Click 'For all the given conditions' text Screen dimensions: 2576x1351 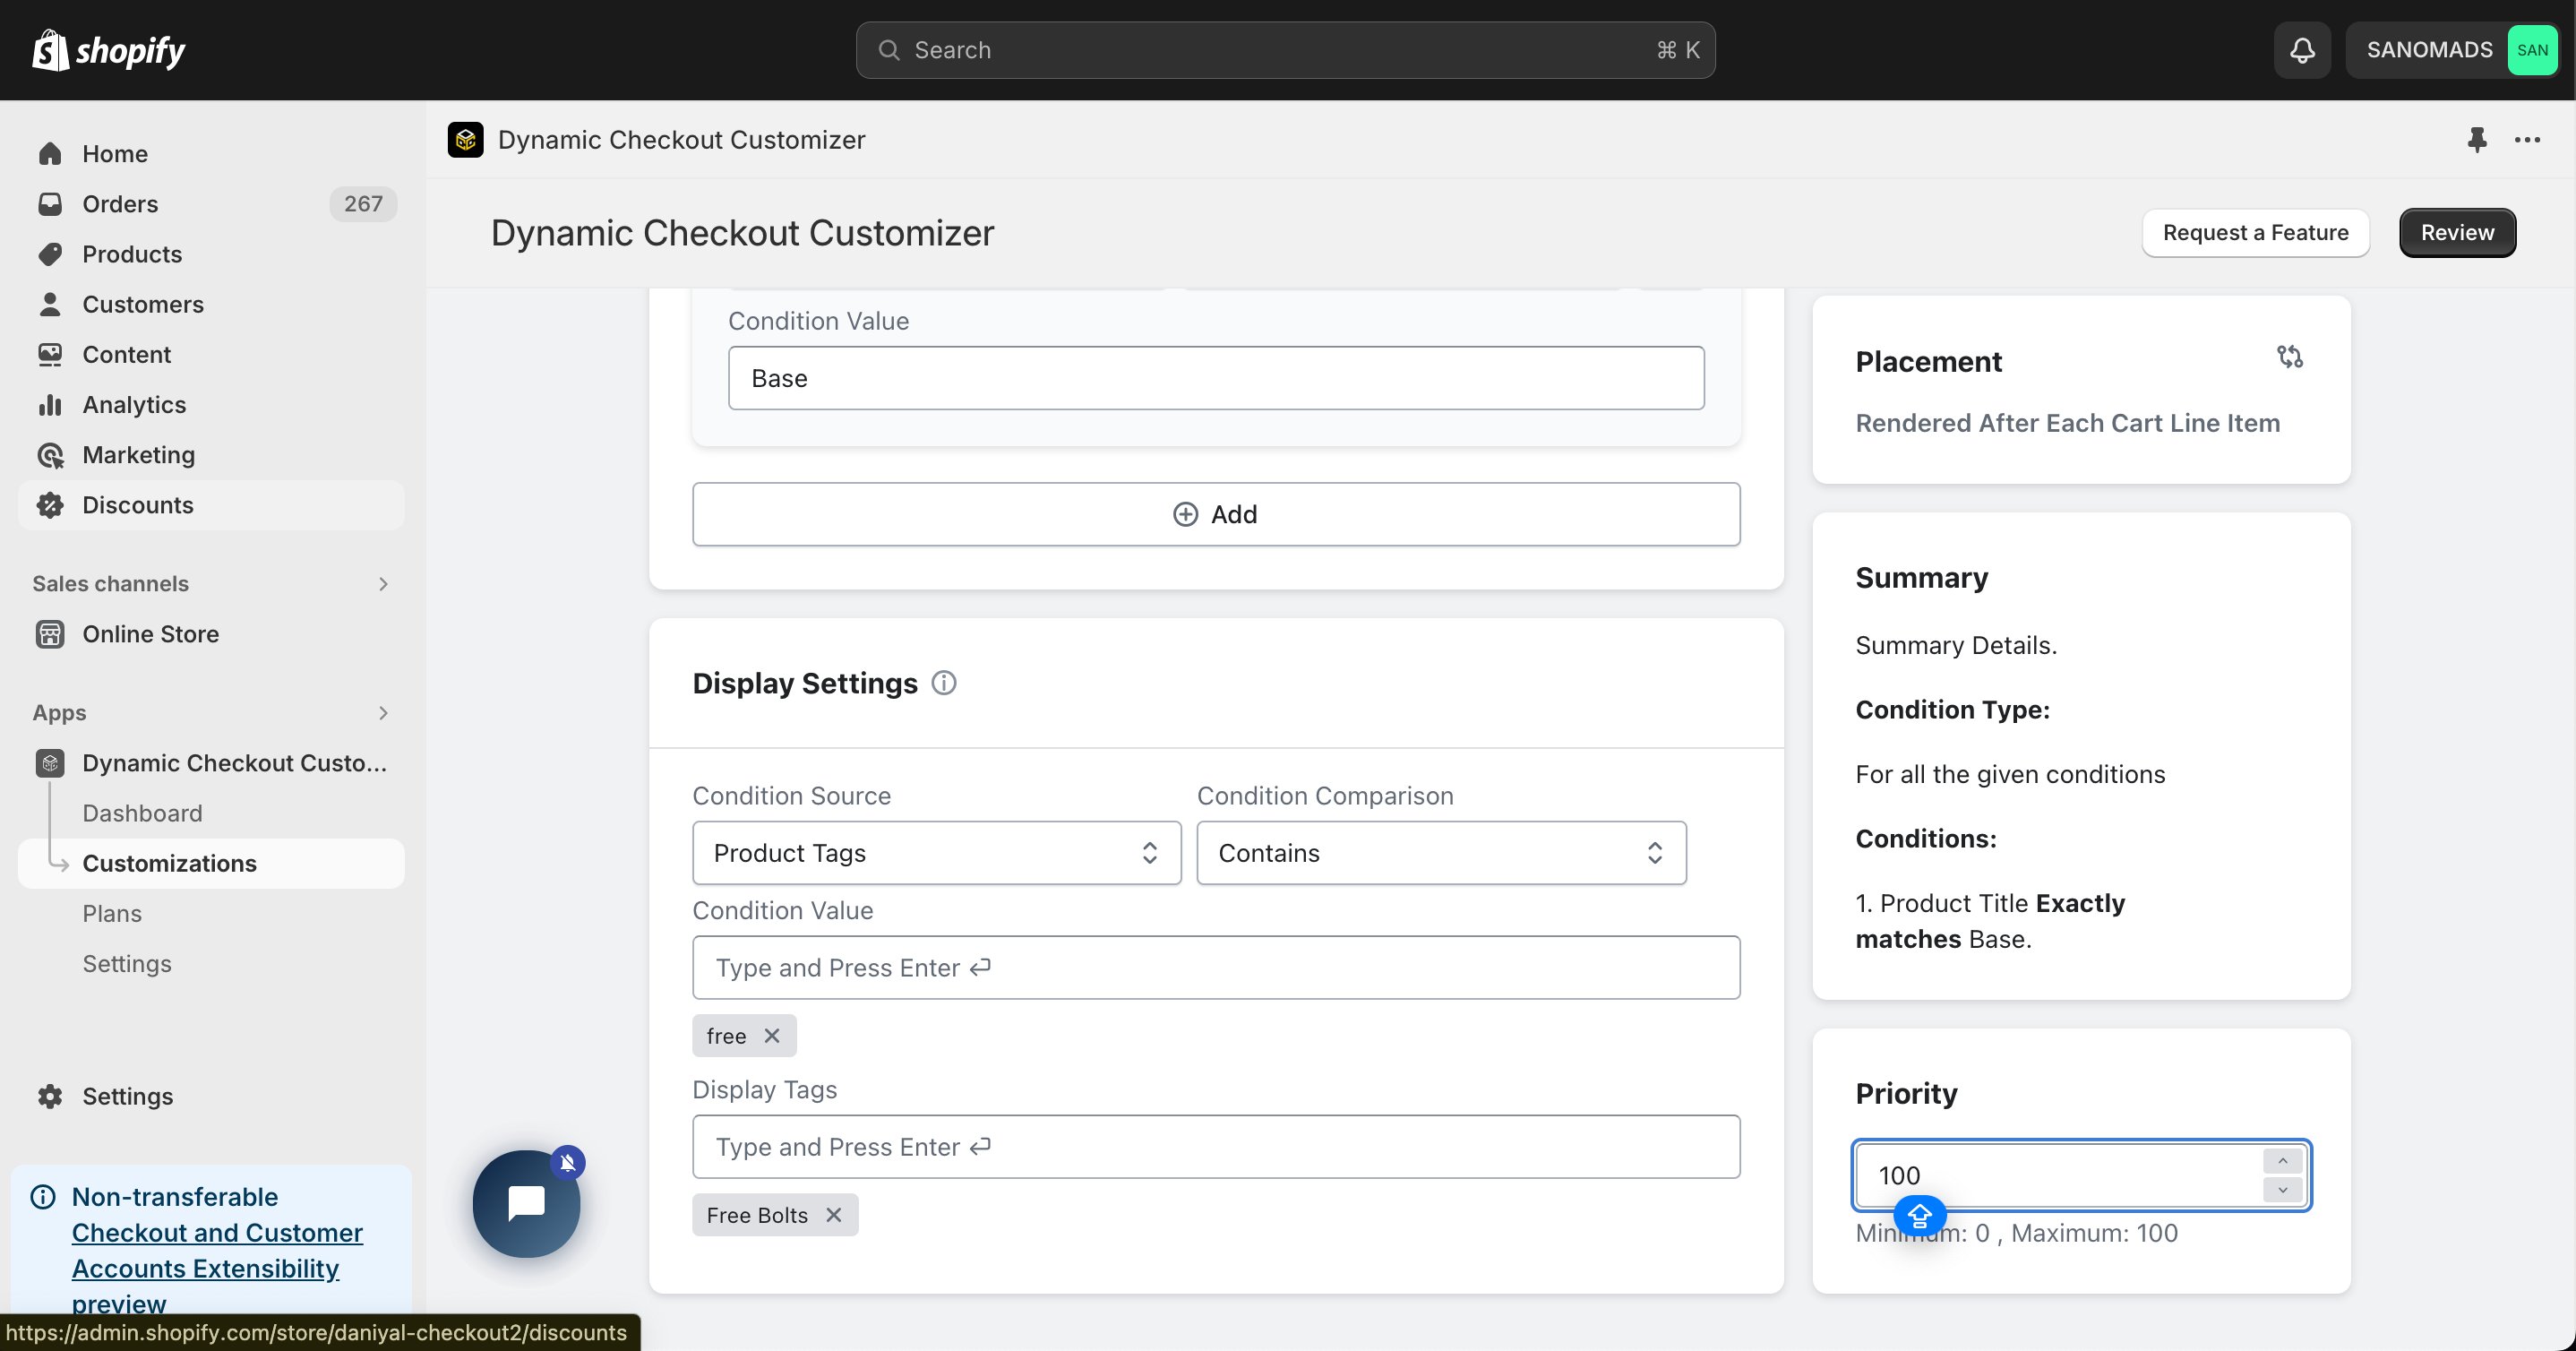(2010, 774)
